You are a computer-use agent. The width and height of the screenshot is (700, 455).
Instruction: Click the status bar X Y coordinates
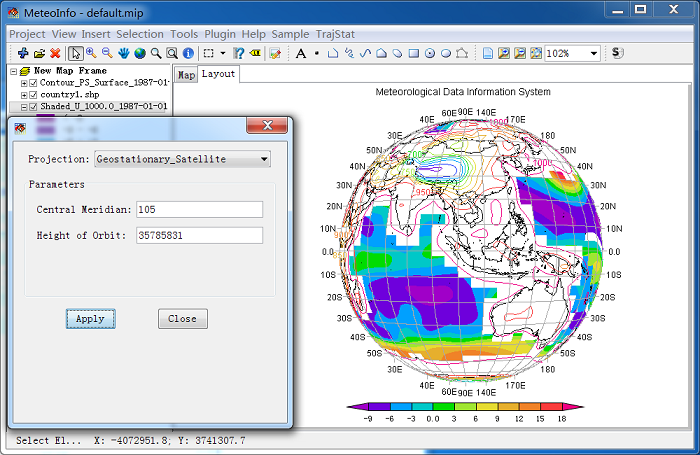point(170,441)
